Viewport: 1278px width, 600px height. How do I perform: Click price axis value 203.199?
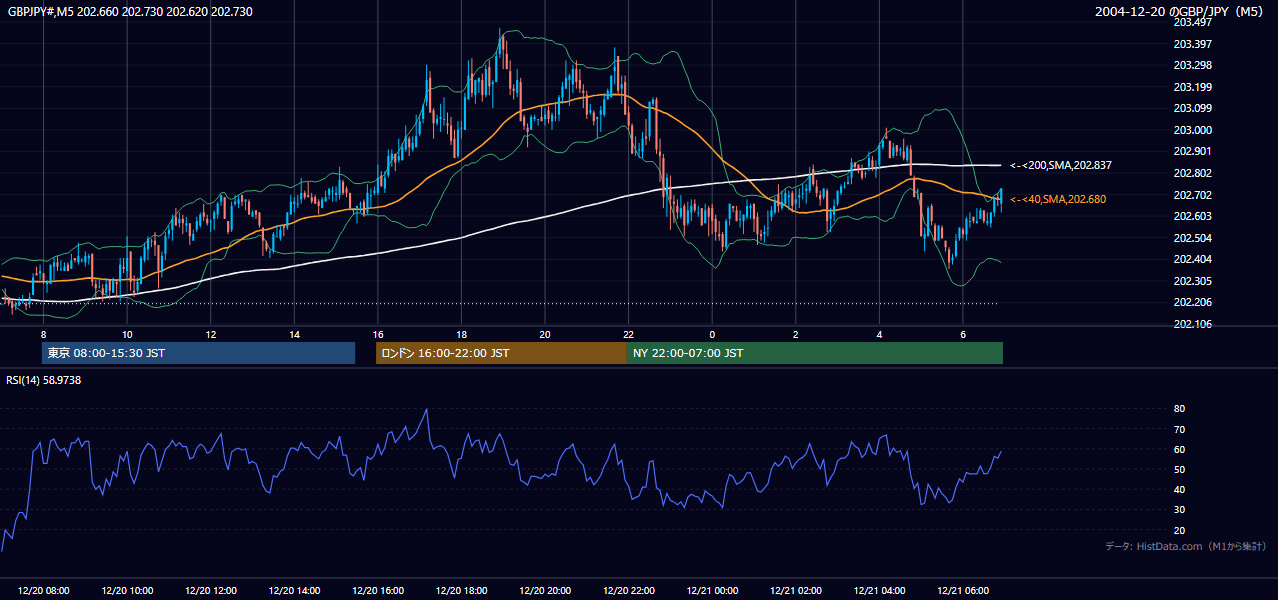(1192, 87)
